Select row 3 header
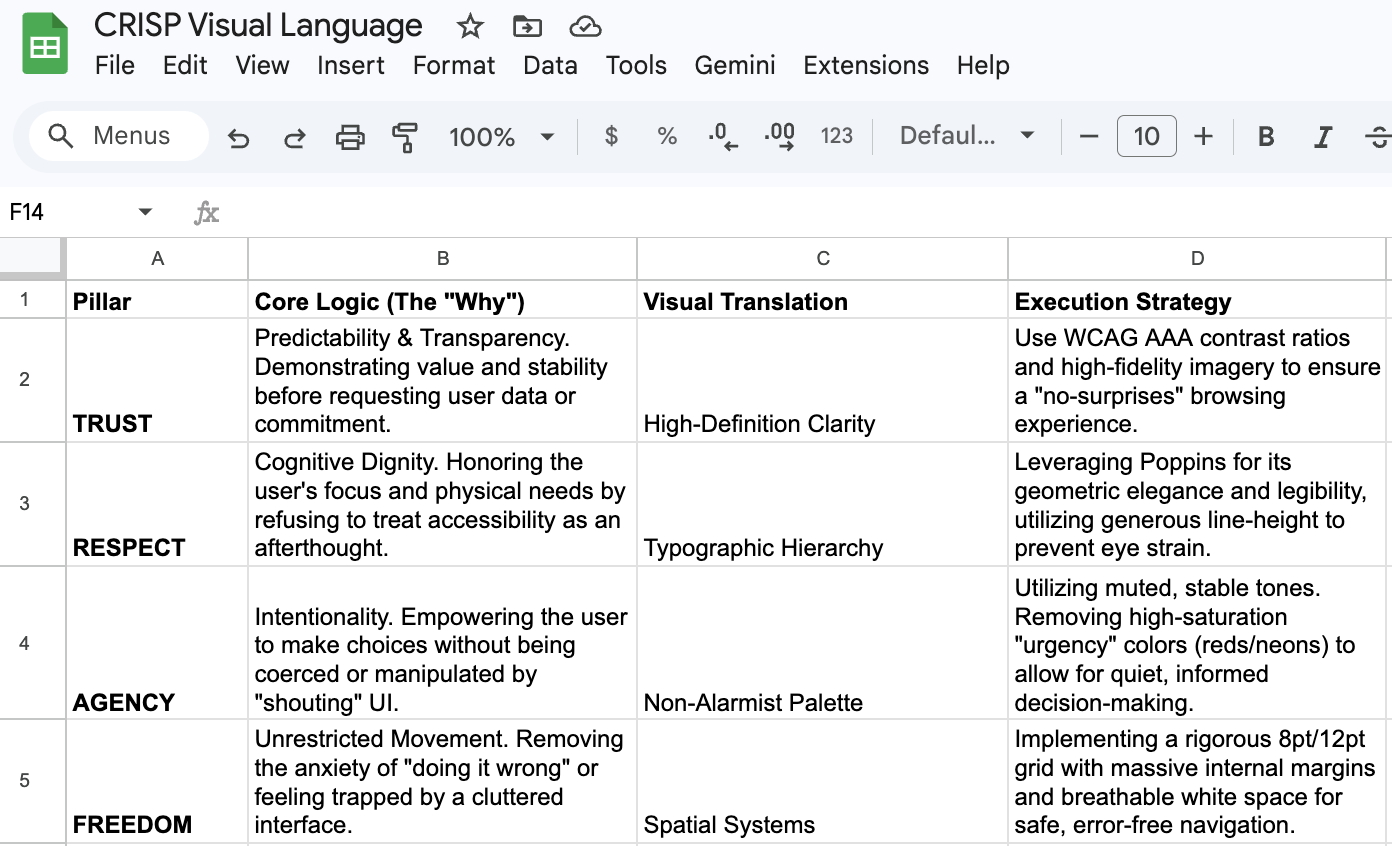This screenshot has width=1392, height=846. [32, 504]
